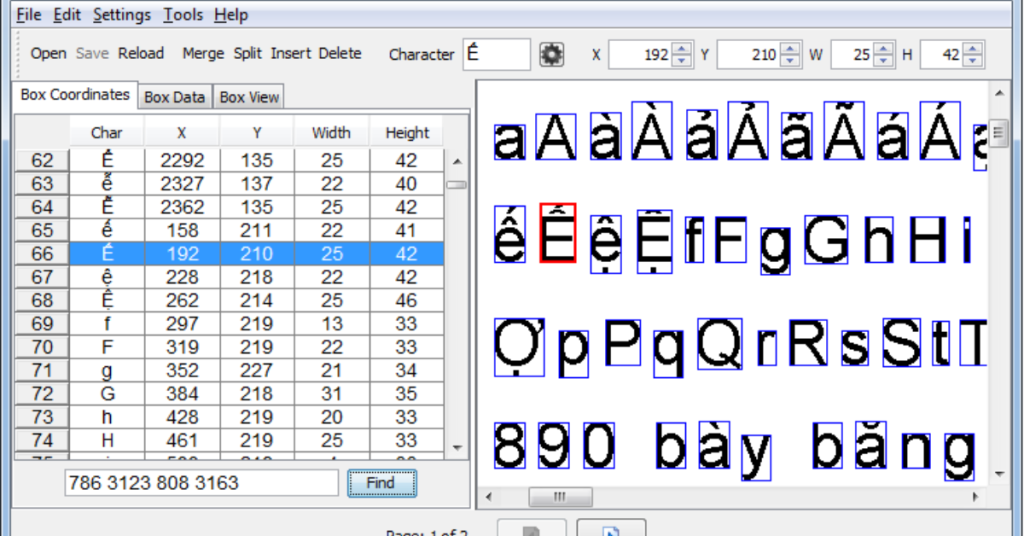
Task: Increase the W width spinner value
Action: pyautogui.click(x=883, y=48)
